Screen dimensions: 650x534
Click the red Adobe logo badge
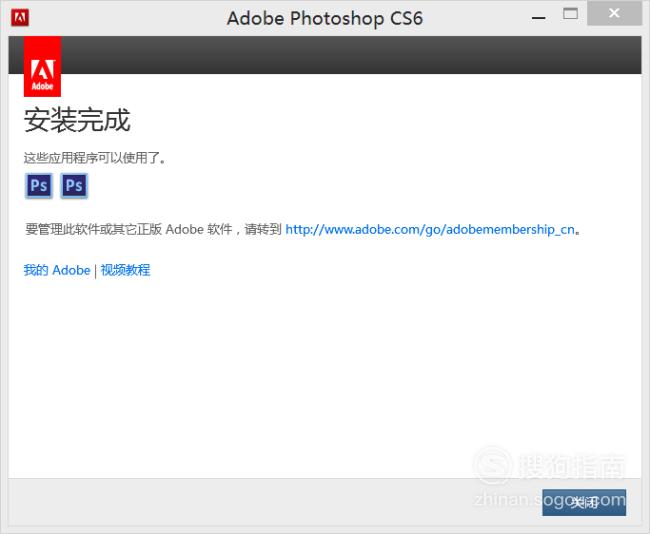[42, 67]
